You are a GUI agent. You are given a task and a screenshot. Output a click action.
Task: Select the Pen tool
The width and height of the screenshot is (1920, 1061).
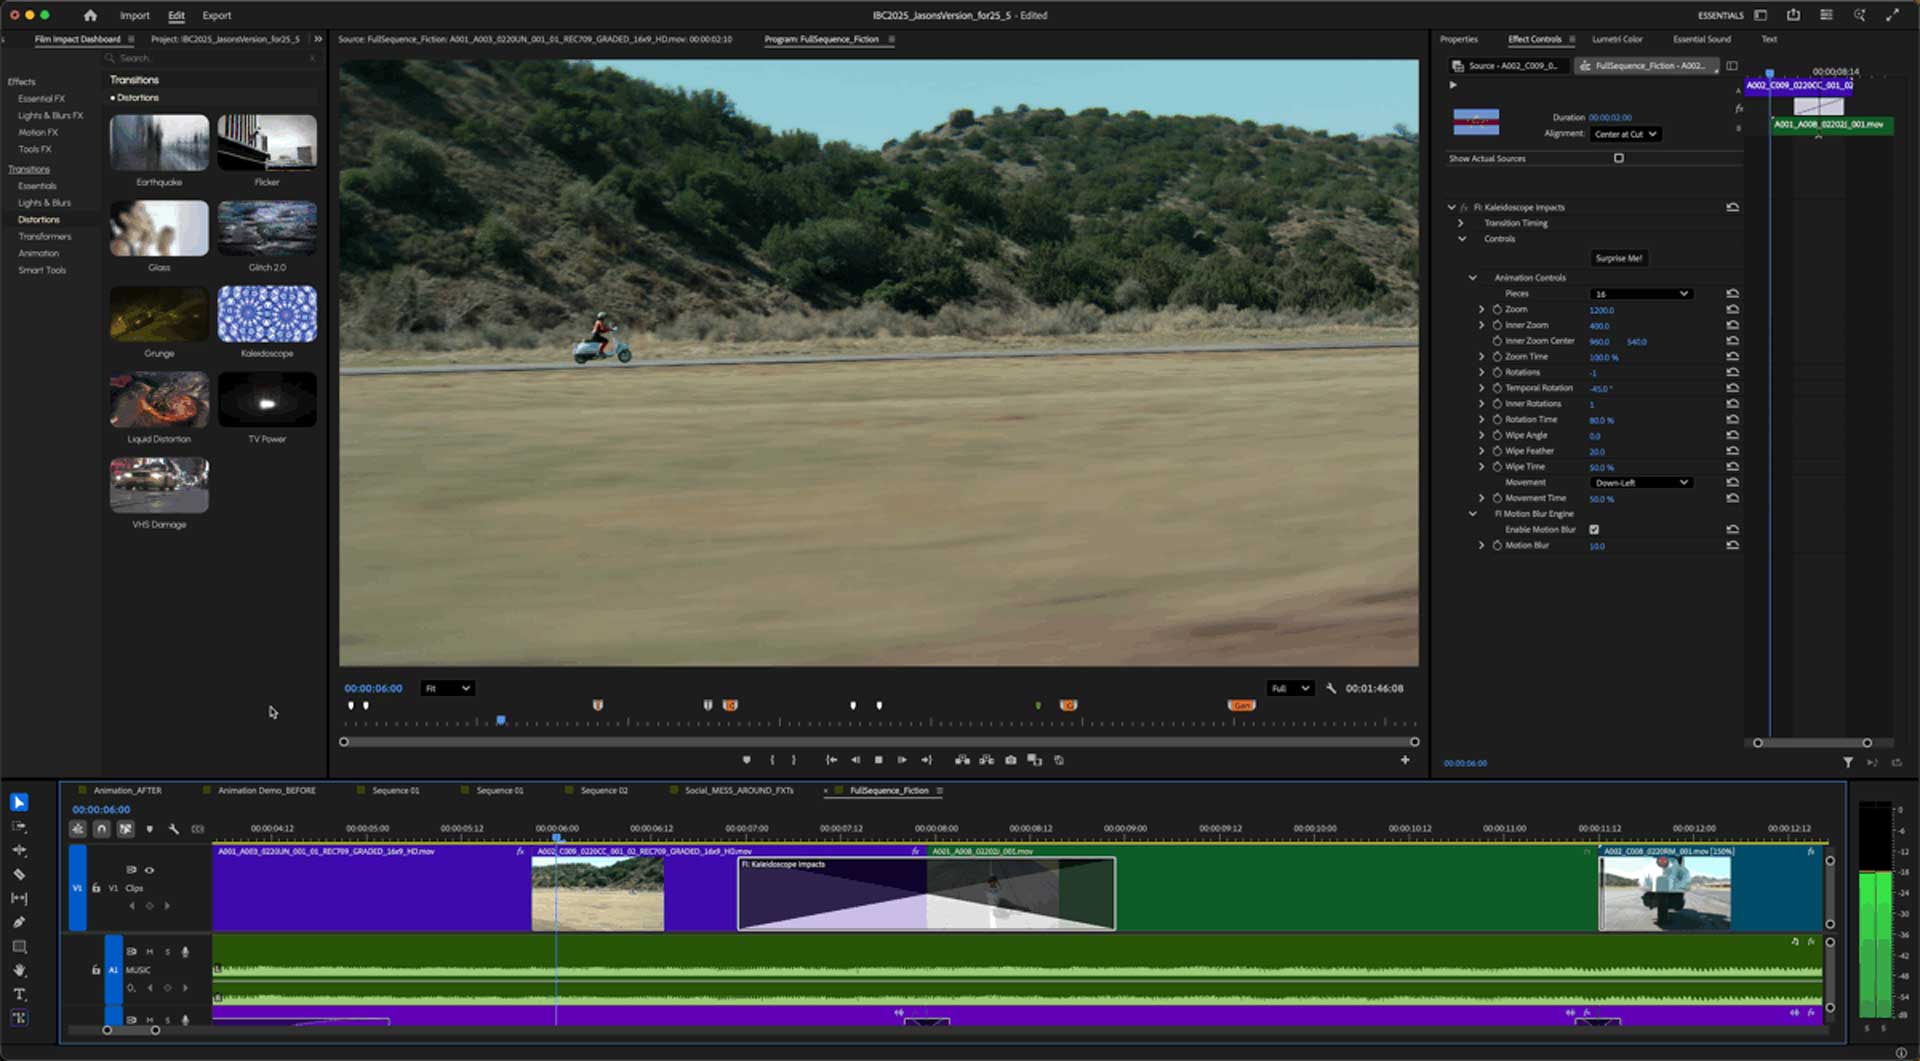tap(19, 923)
